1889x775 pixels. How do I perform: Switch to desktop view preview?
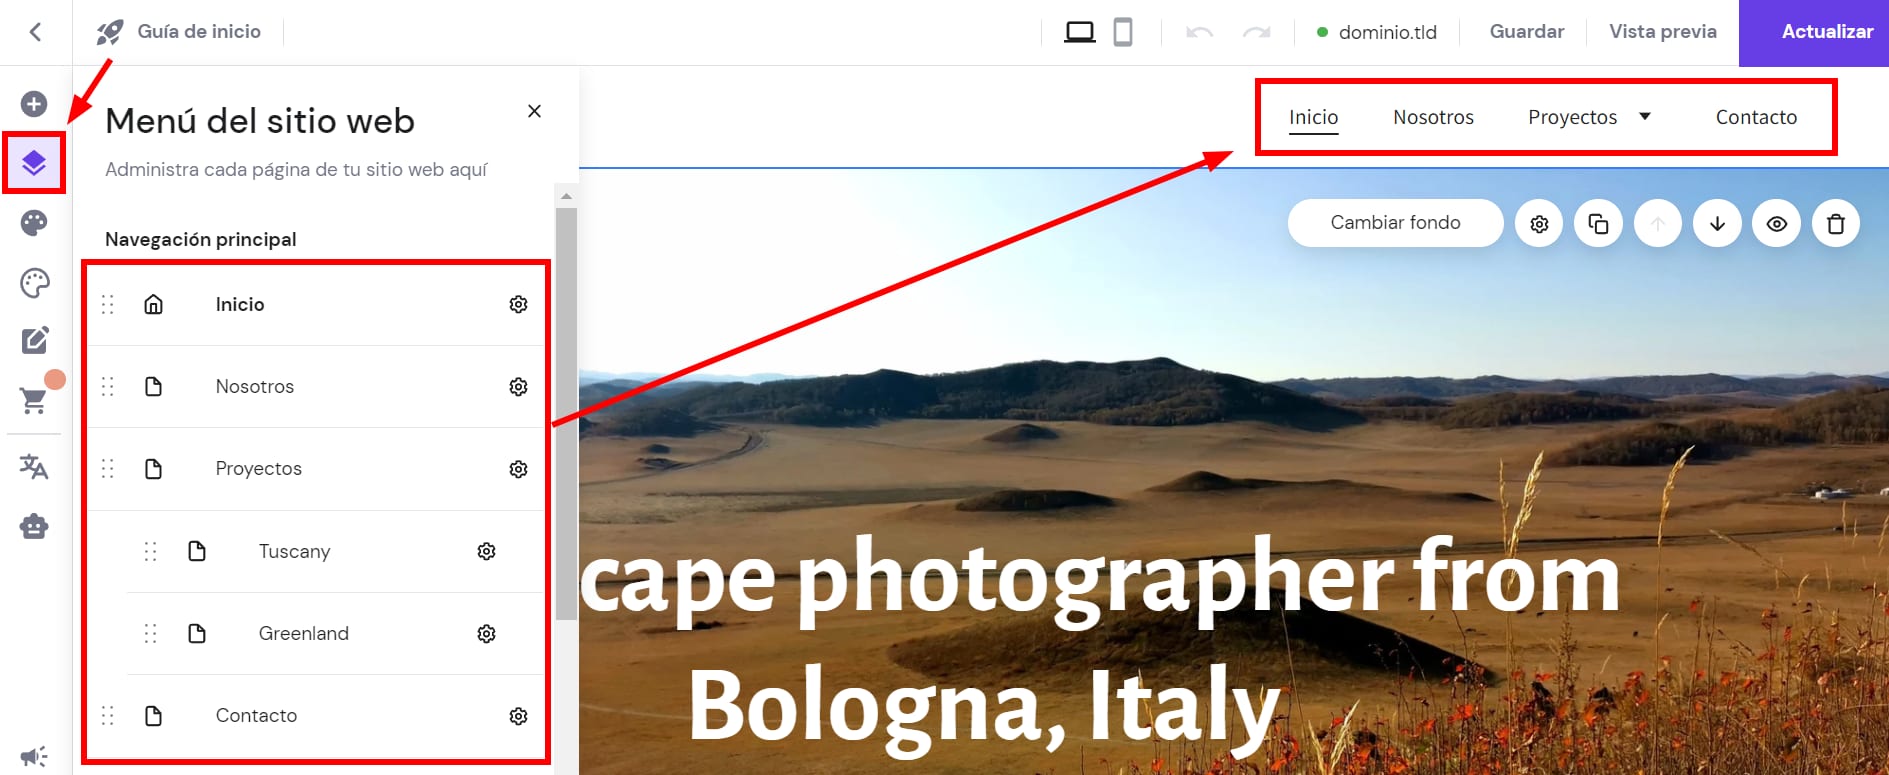[x=1079, y=32]
